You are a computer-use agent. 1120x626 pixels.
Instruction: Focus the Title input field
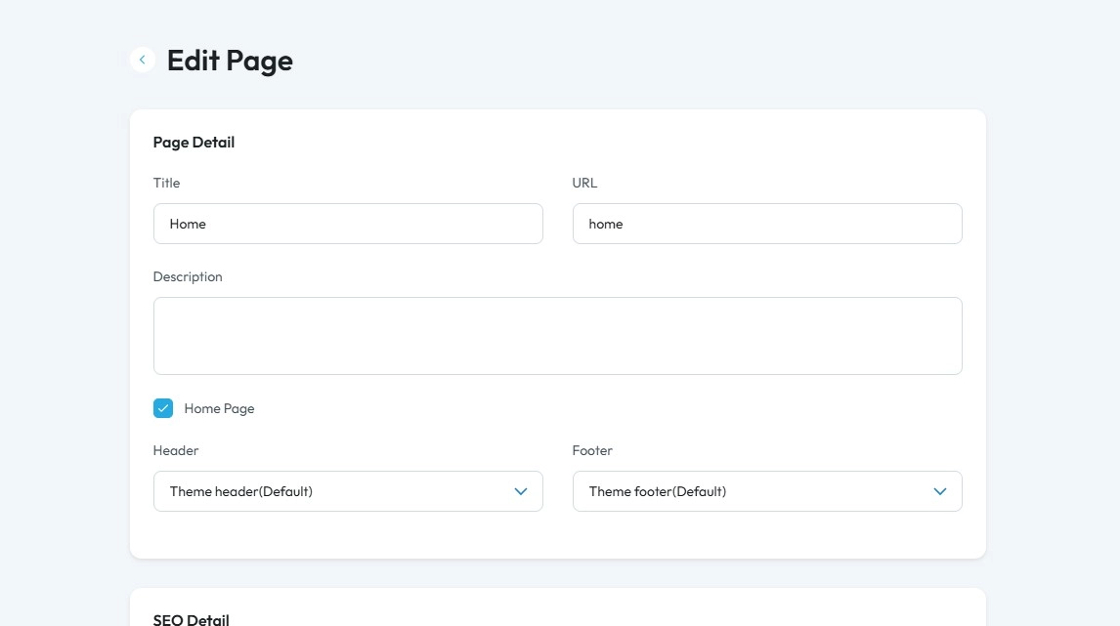347,224
